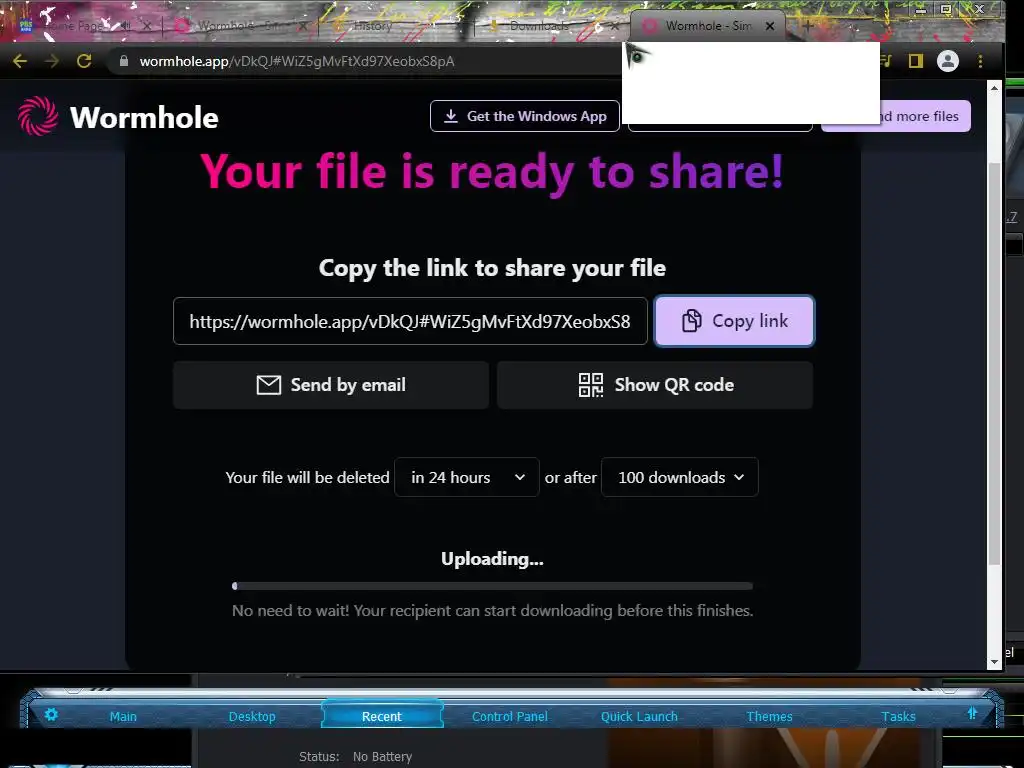The image size is (1024, 768).
Task: Click the 'Uploading...' status text
Action: tap(492, 559)
